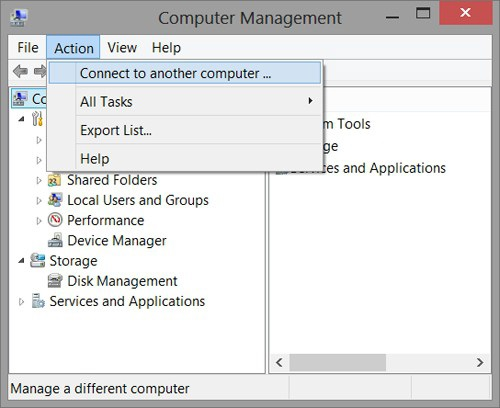This screenshot has height=408, width=500.
Task: Select the Disk Management icon
Action: (55, 281)
